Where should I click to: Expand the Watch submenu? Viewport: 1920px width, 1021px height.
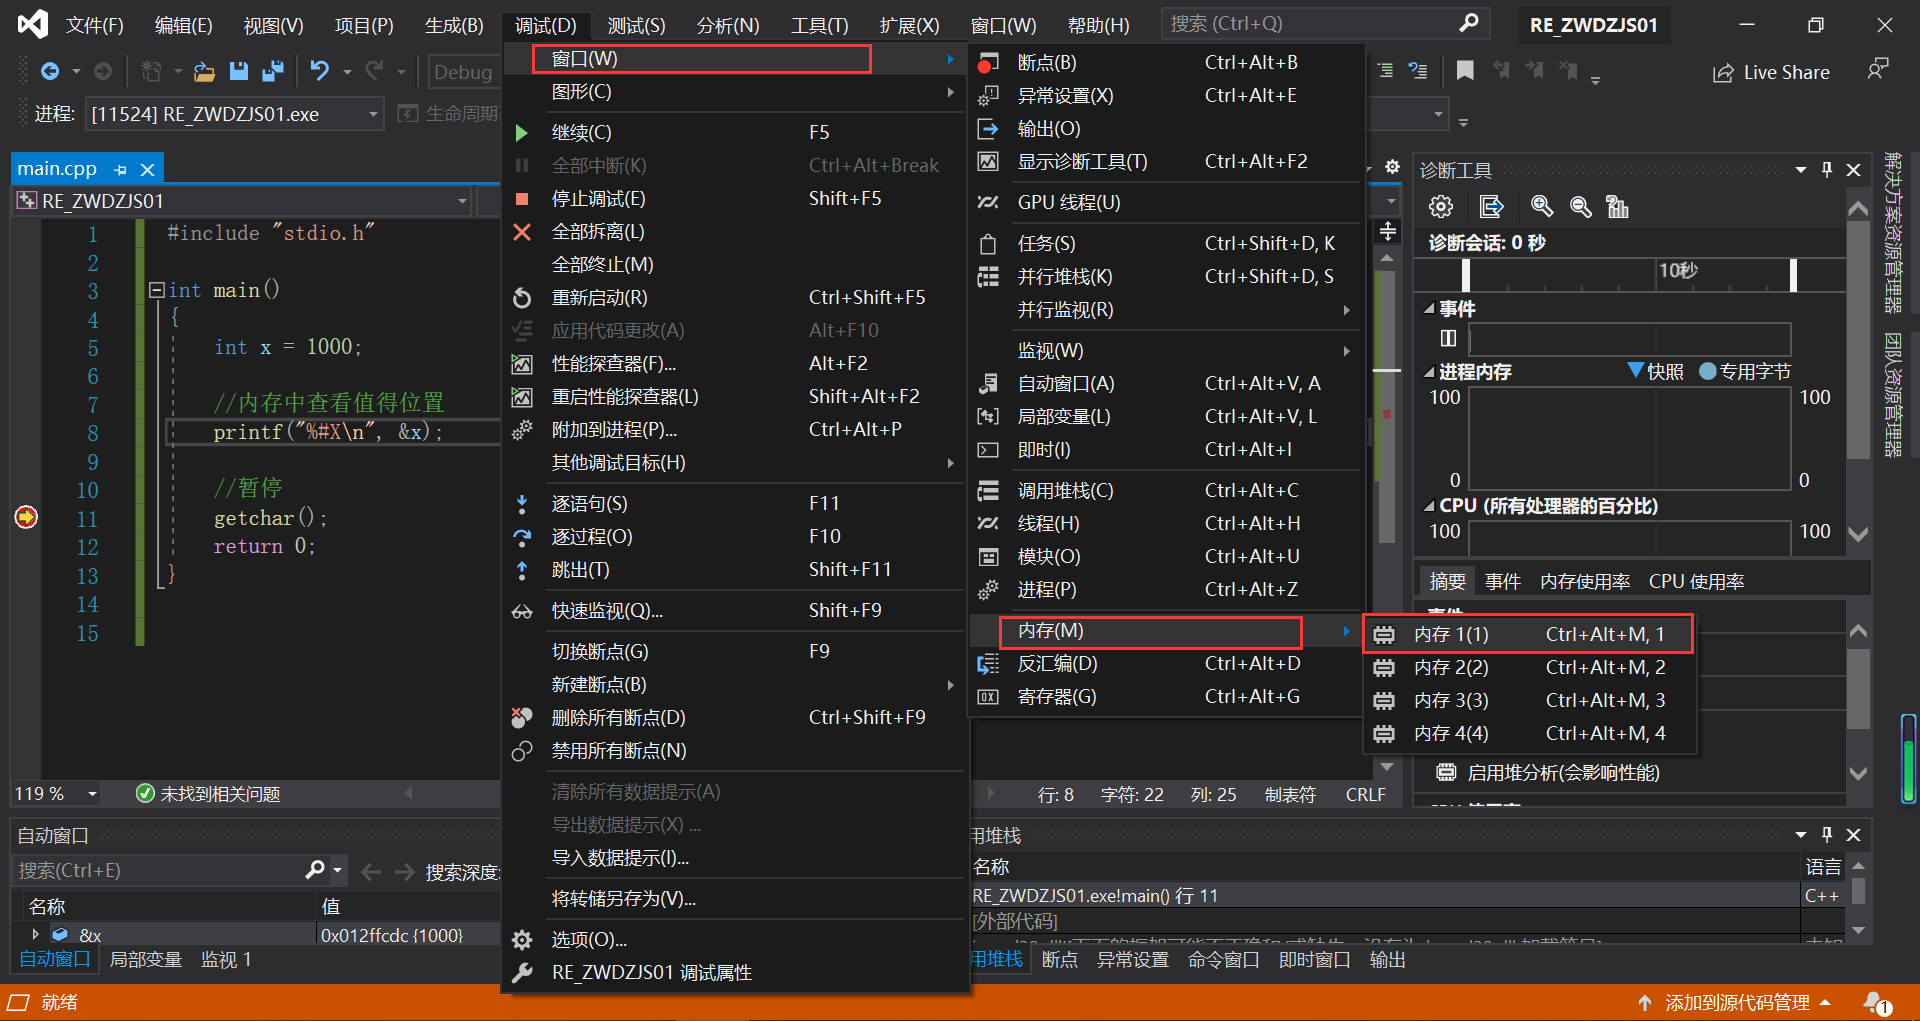click(x=1166, y=350)
